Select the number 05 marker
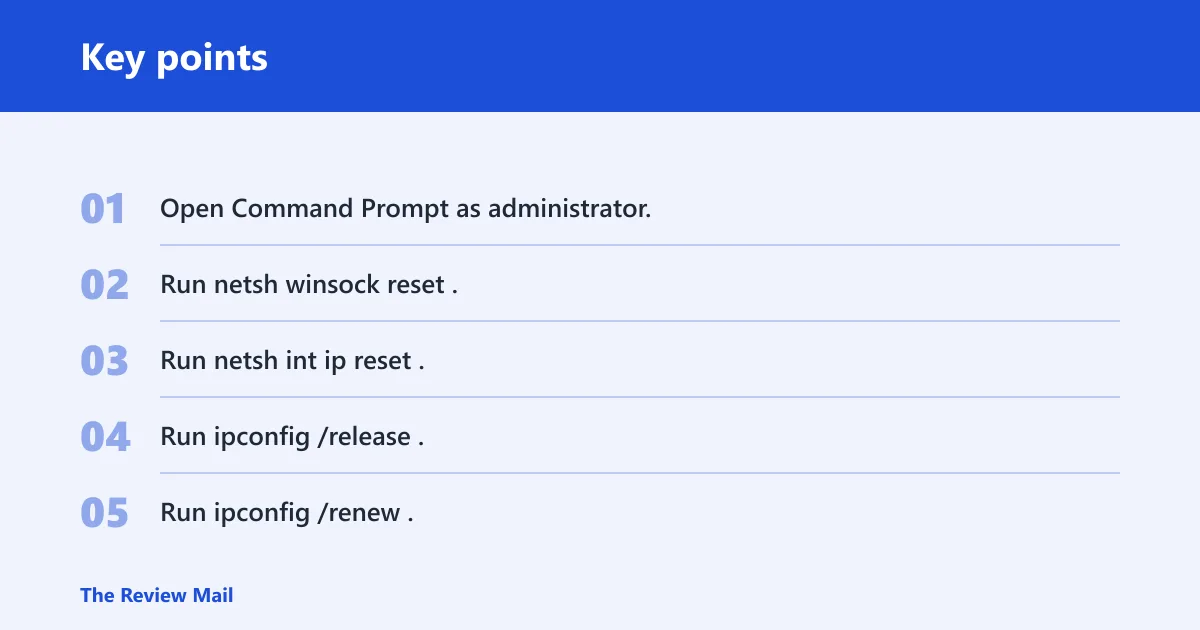 [x=105, y=514]
